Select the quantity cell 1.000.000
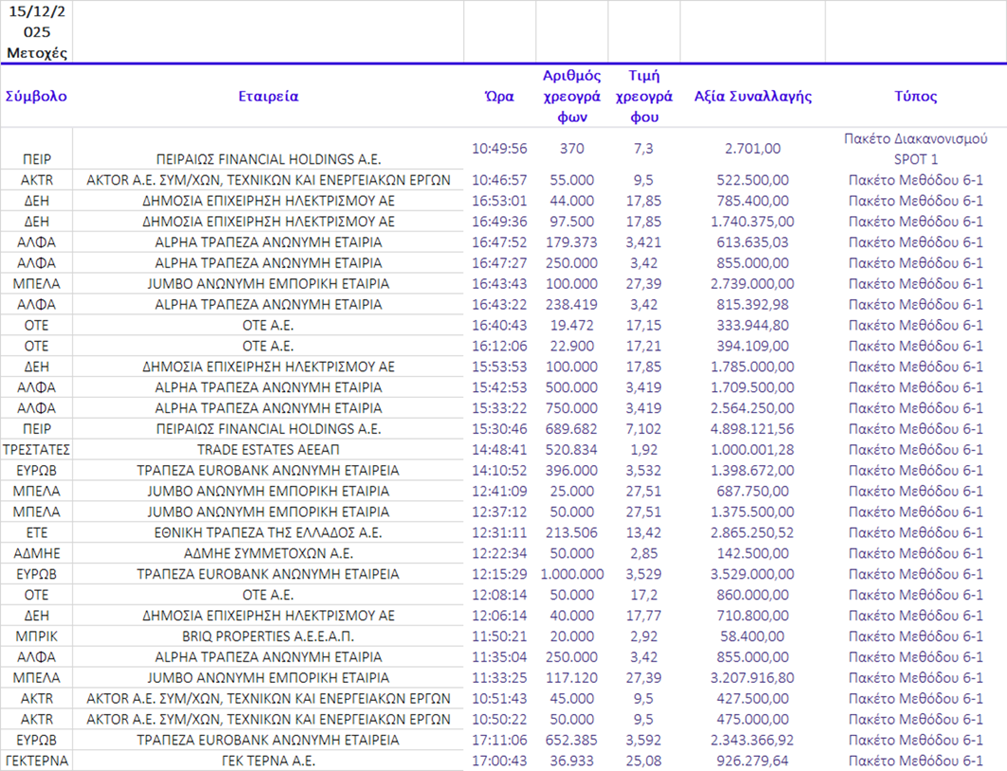 point(571,574)
